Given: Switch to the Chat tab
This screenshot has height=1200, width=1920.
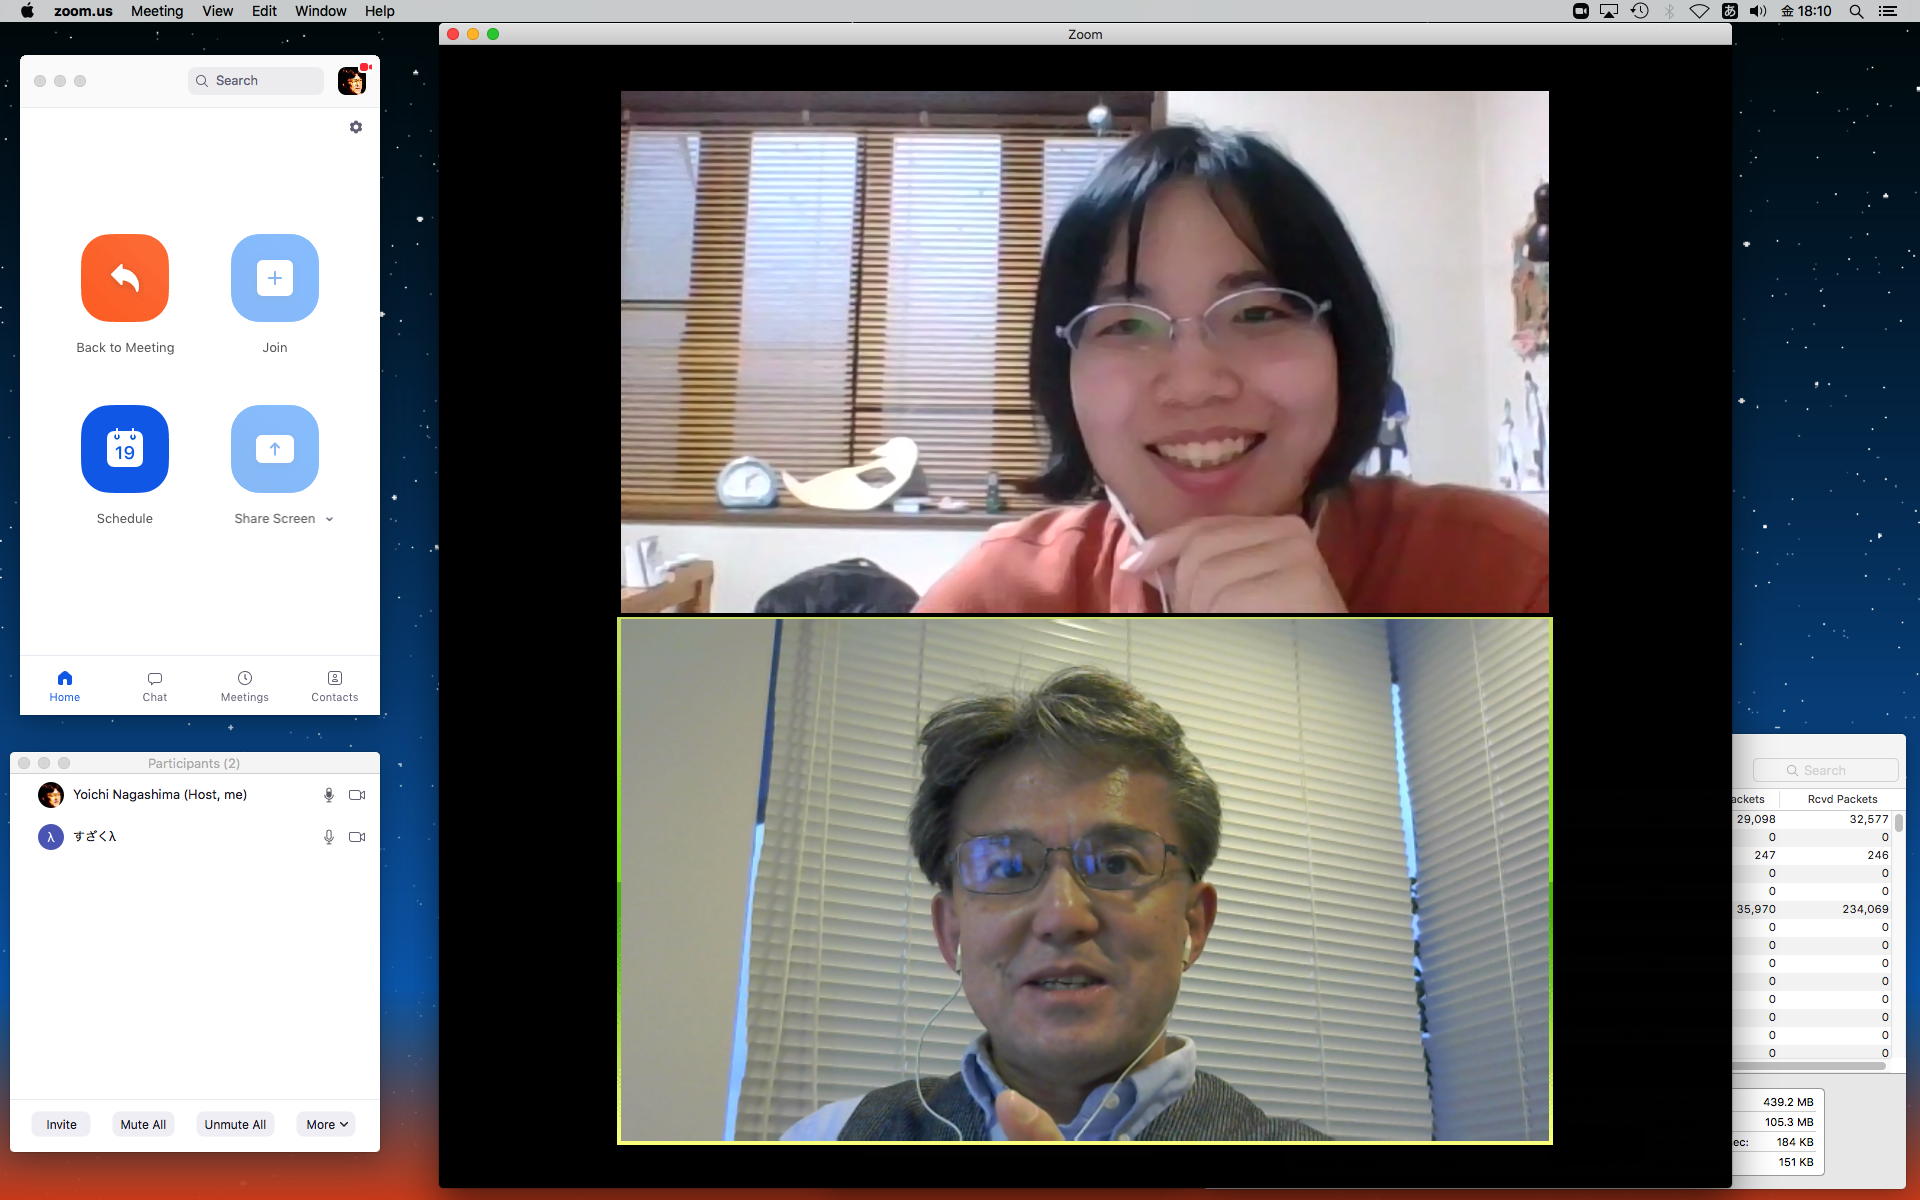Looking at the screenshot, I should tap(155, 686).
